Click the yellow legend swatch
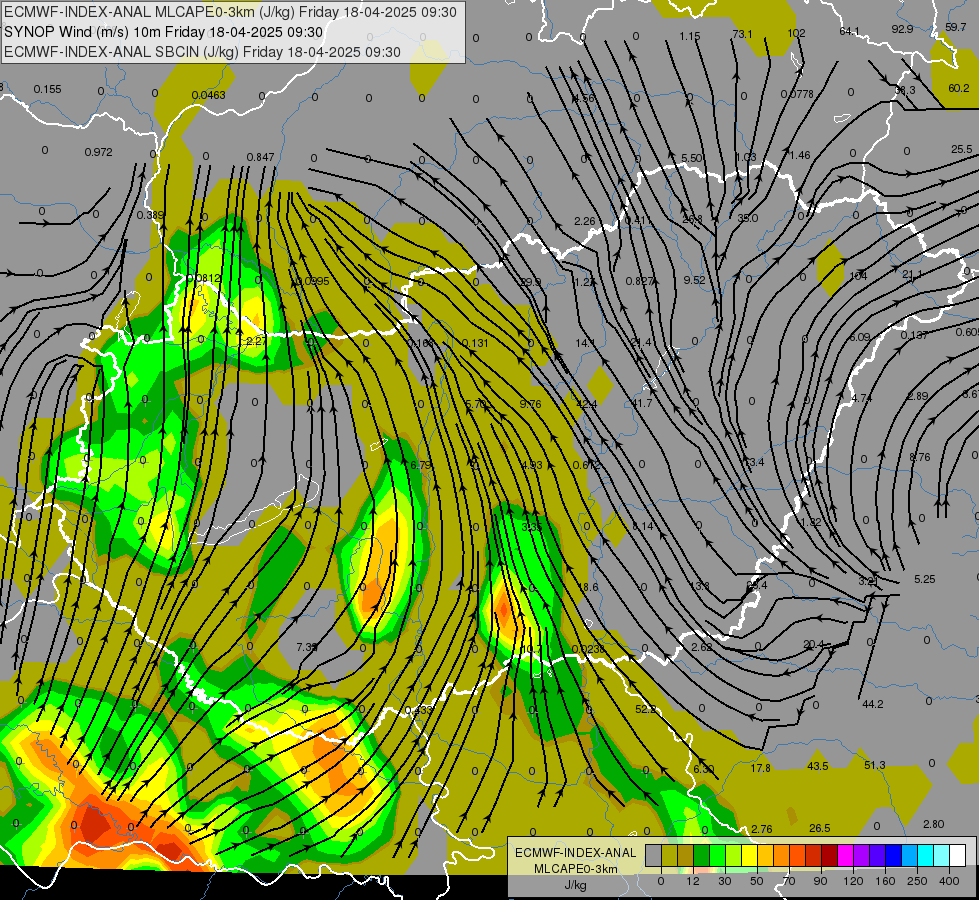Image resolution: width=979 pixels, height=900 pixels. point(750,856)
